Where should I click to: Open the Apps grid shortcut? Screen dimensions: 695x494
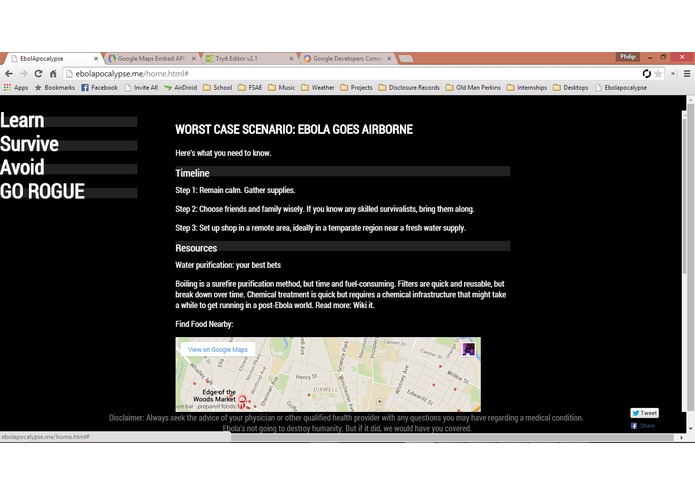[x=16, y=88]
